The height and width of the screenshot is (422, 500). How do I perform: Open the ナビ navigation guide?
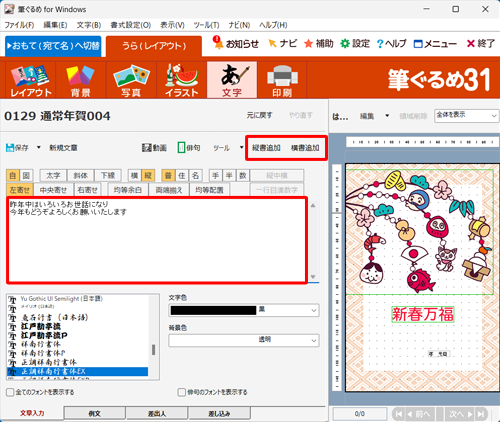point(282,43)
